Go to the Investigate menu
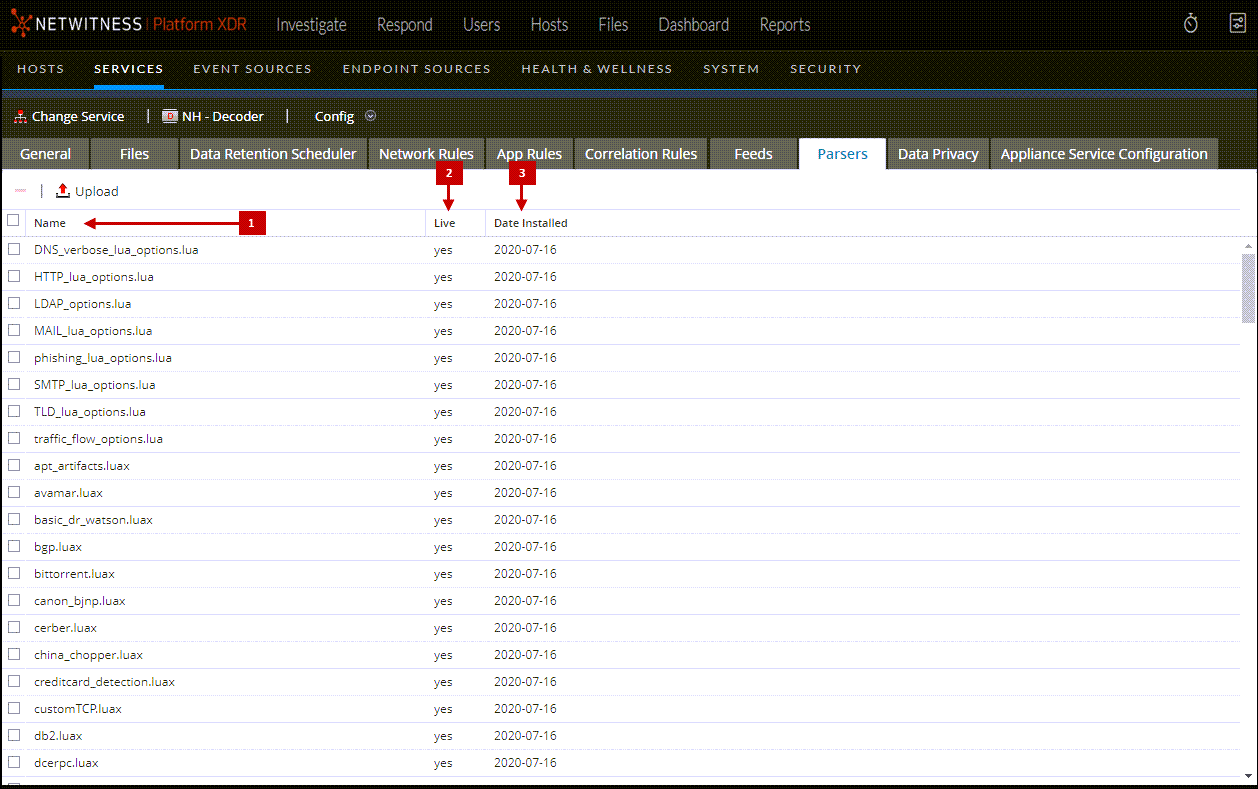The width and height of the screenshot is (1258, 789). 311,25
